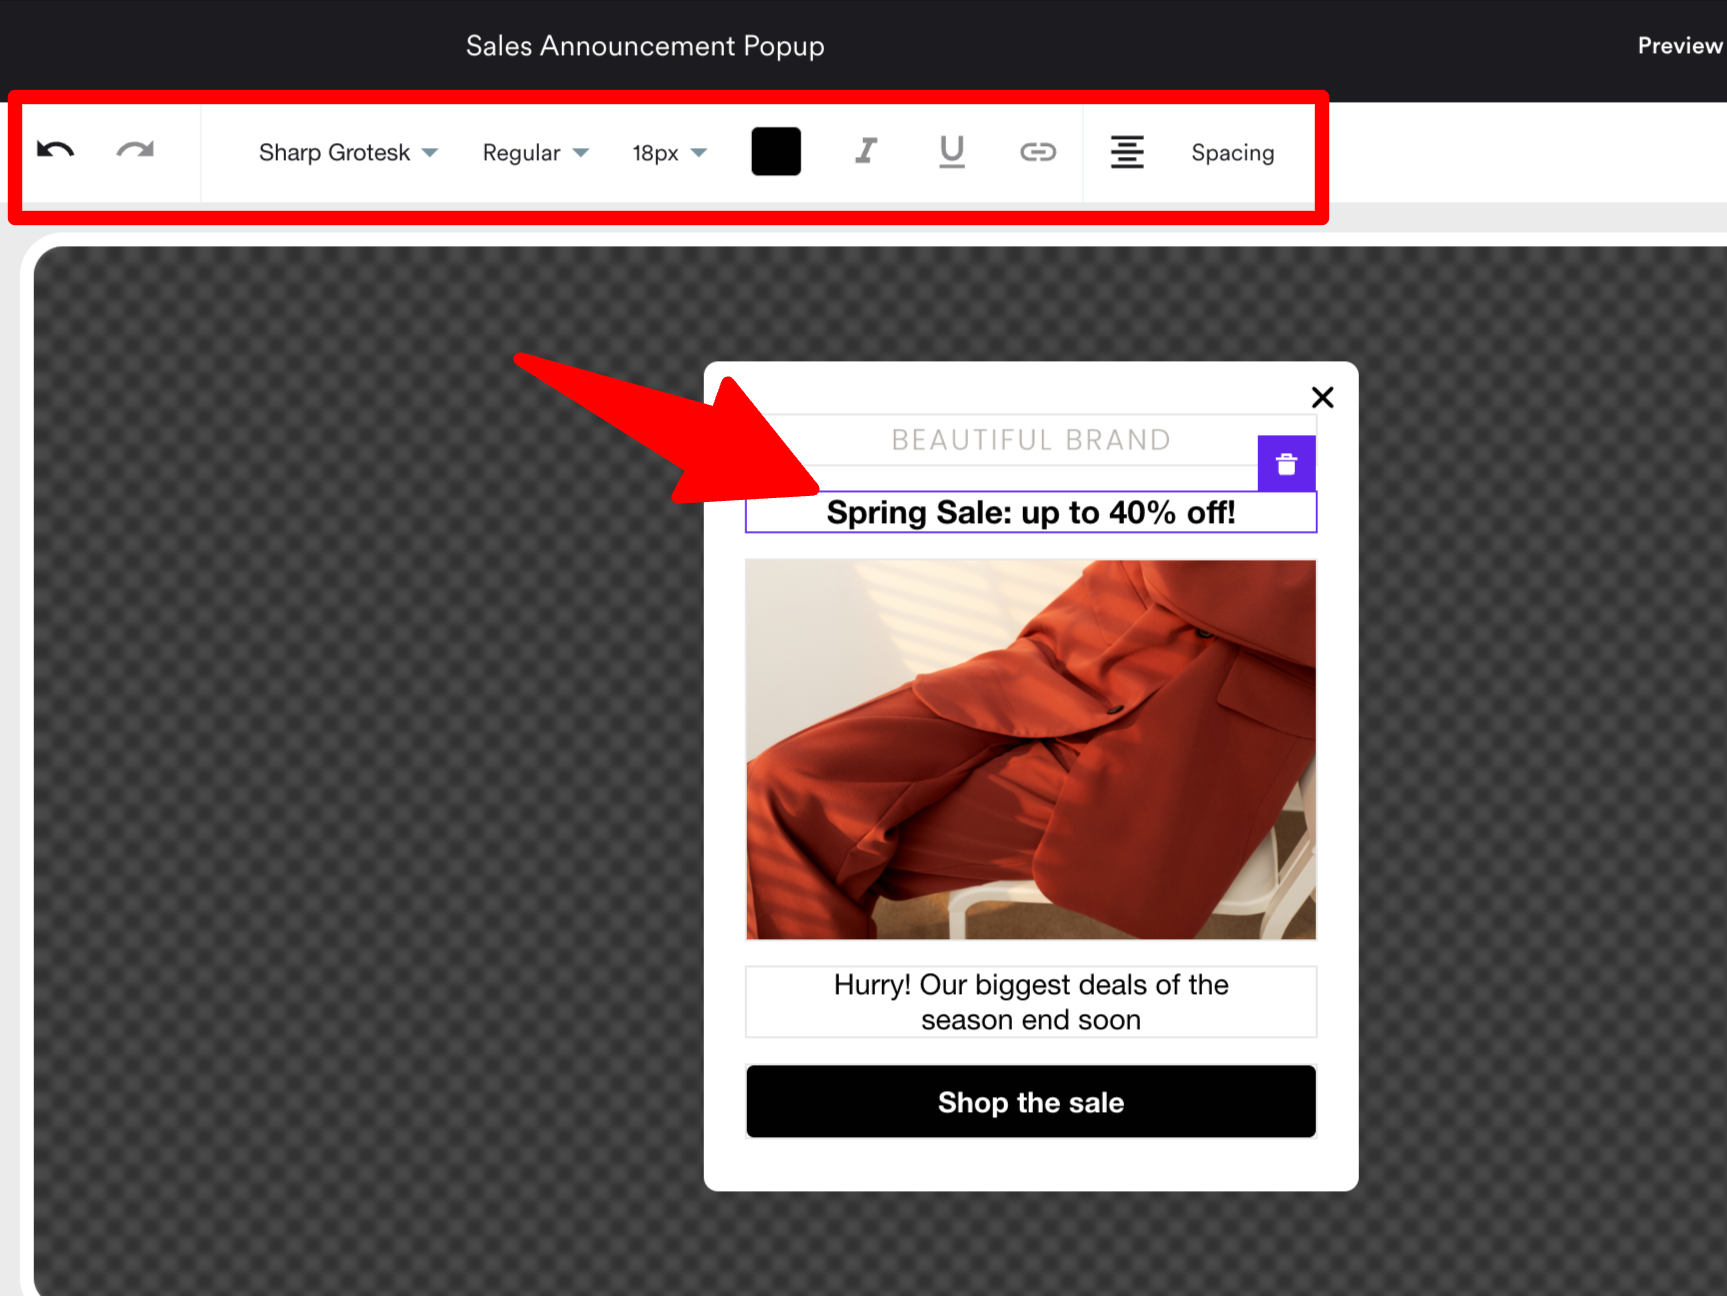Viewport: 1727px width, 1296px height.
Task: Toggle underline formatting
Action: [952, 152]
